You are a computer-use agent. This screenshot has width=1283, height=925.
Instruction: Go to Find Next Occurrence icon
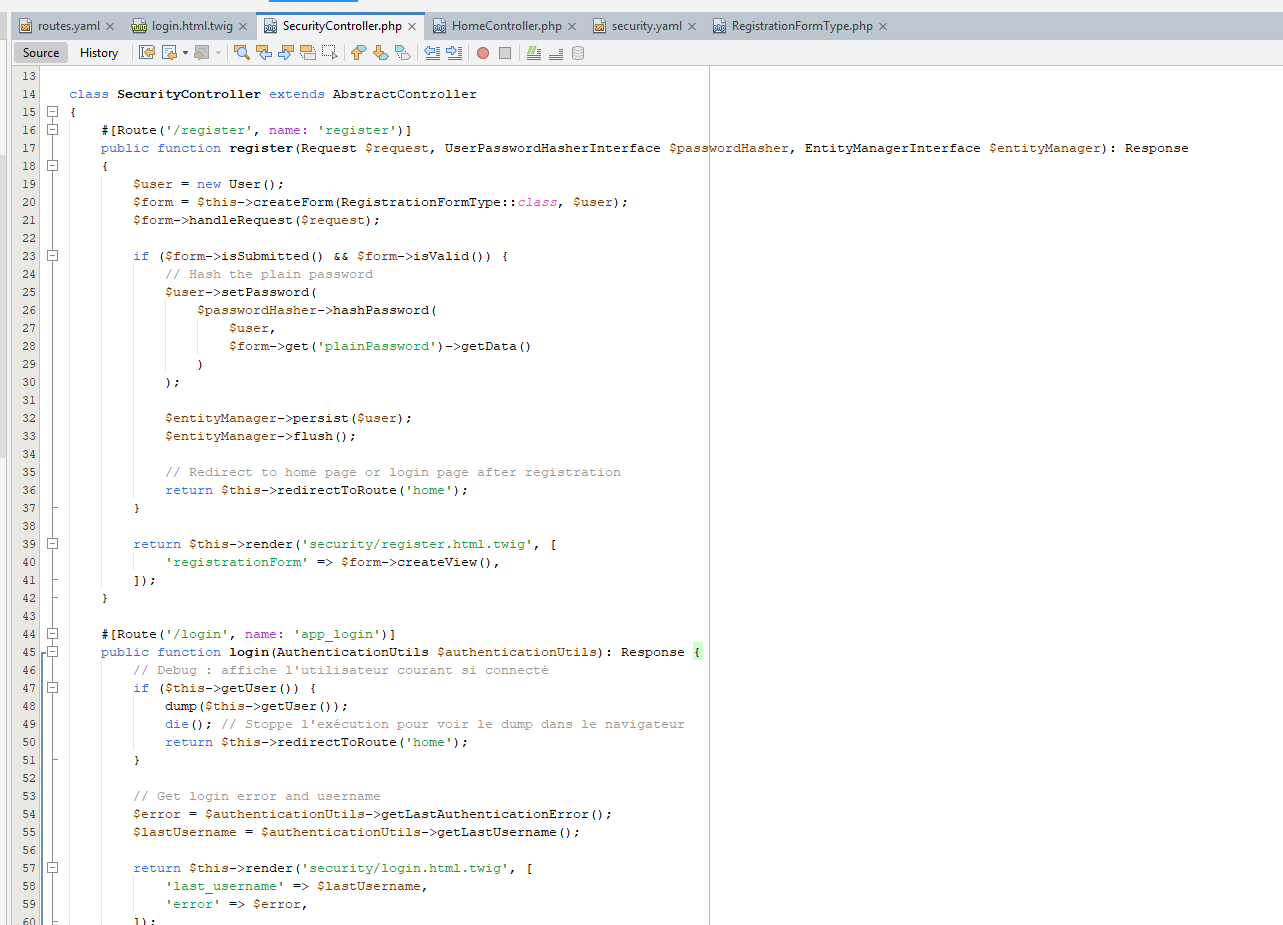286,53
